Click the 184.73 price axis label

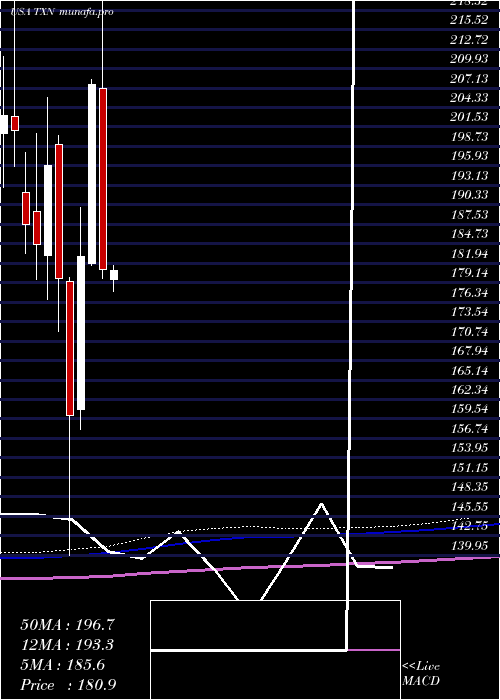click(x=469, y=234)
